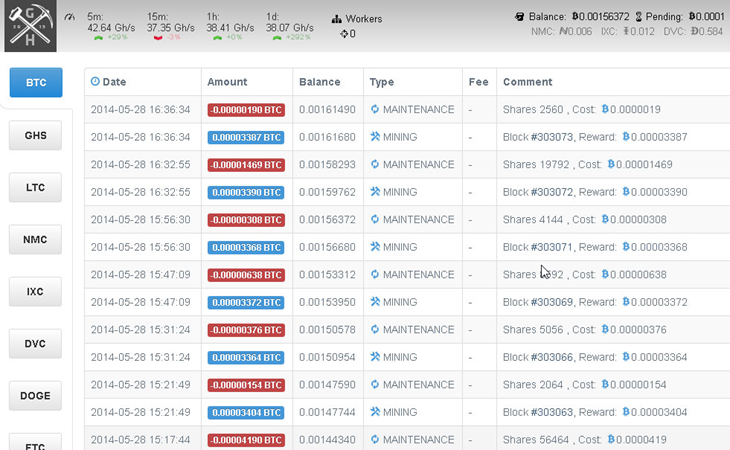Click the Fee column header
The image size is (730, 450).
coord(479,82)
